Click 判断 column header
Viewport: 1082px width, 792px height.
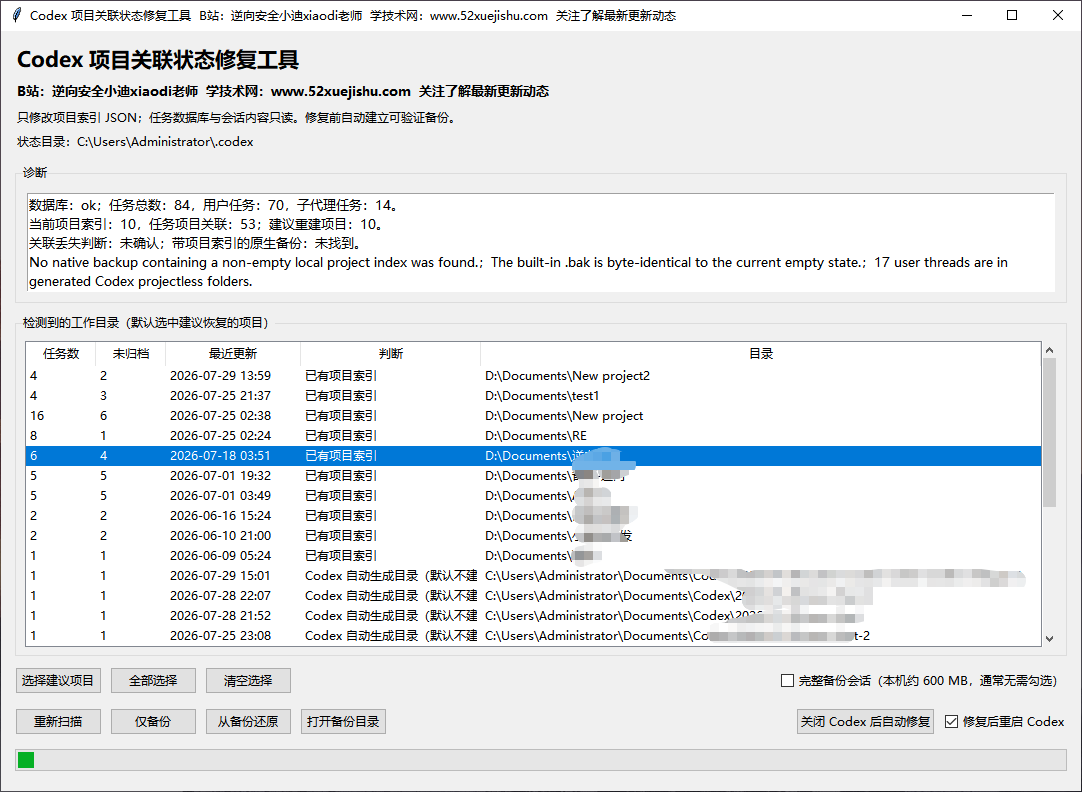pyautogui.click(x=391, y=354)
